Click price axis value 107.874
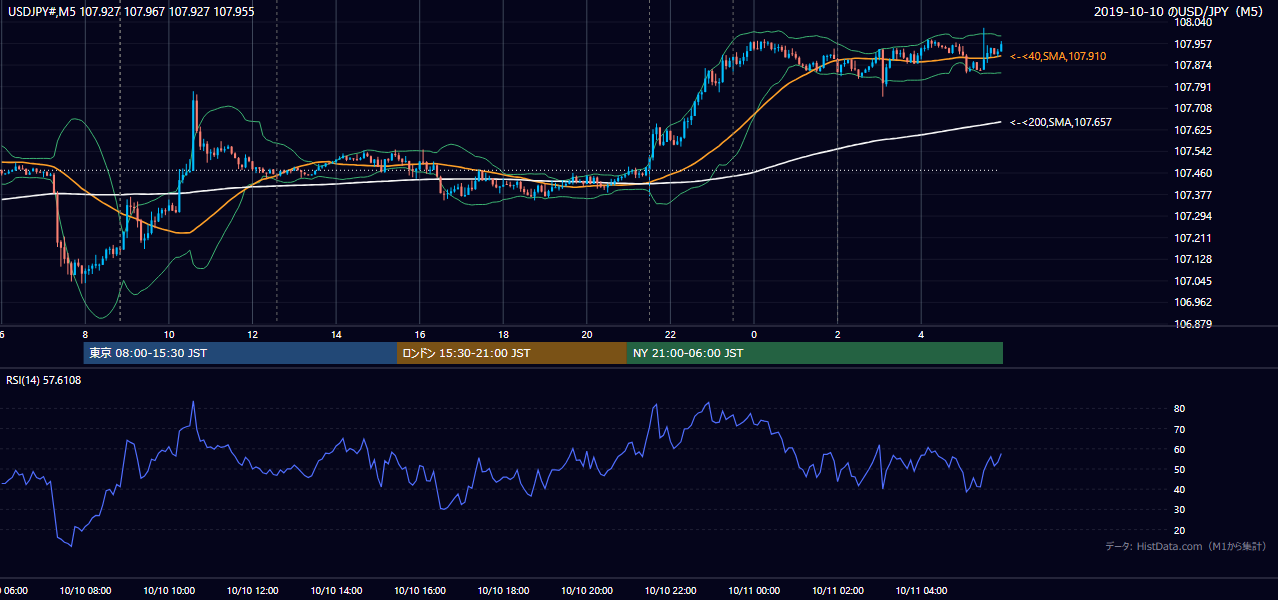This screenshot has height=600, width=1278. [1194, 65]
